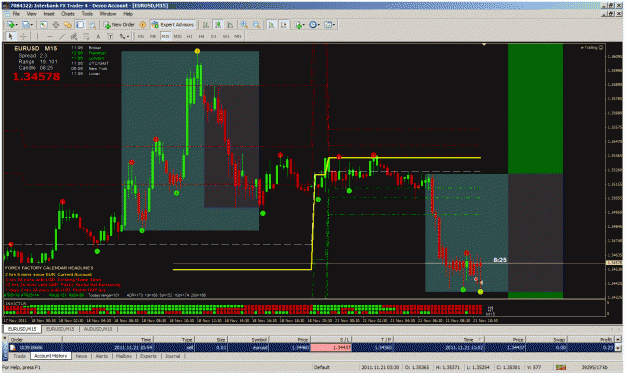Expand the profiles dropdown arrow
The height and width of the screenshot is (373, 625).
click(x=32, y=25)
